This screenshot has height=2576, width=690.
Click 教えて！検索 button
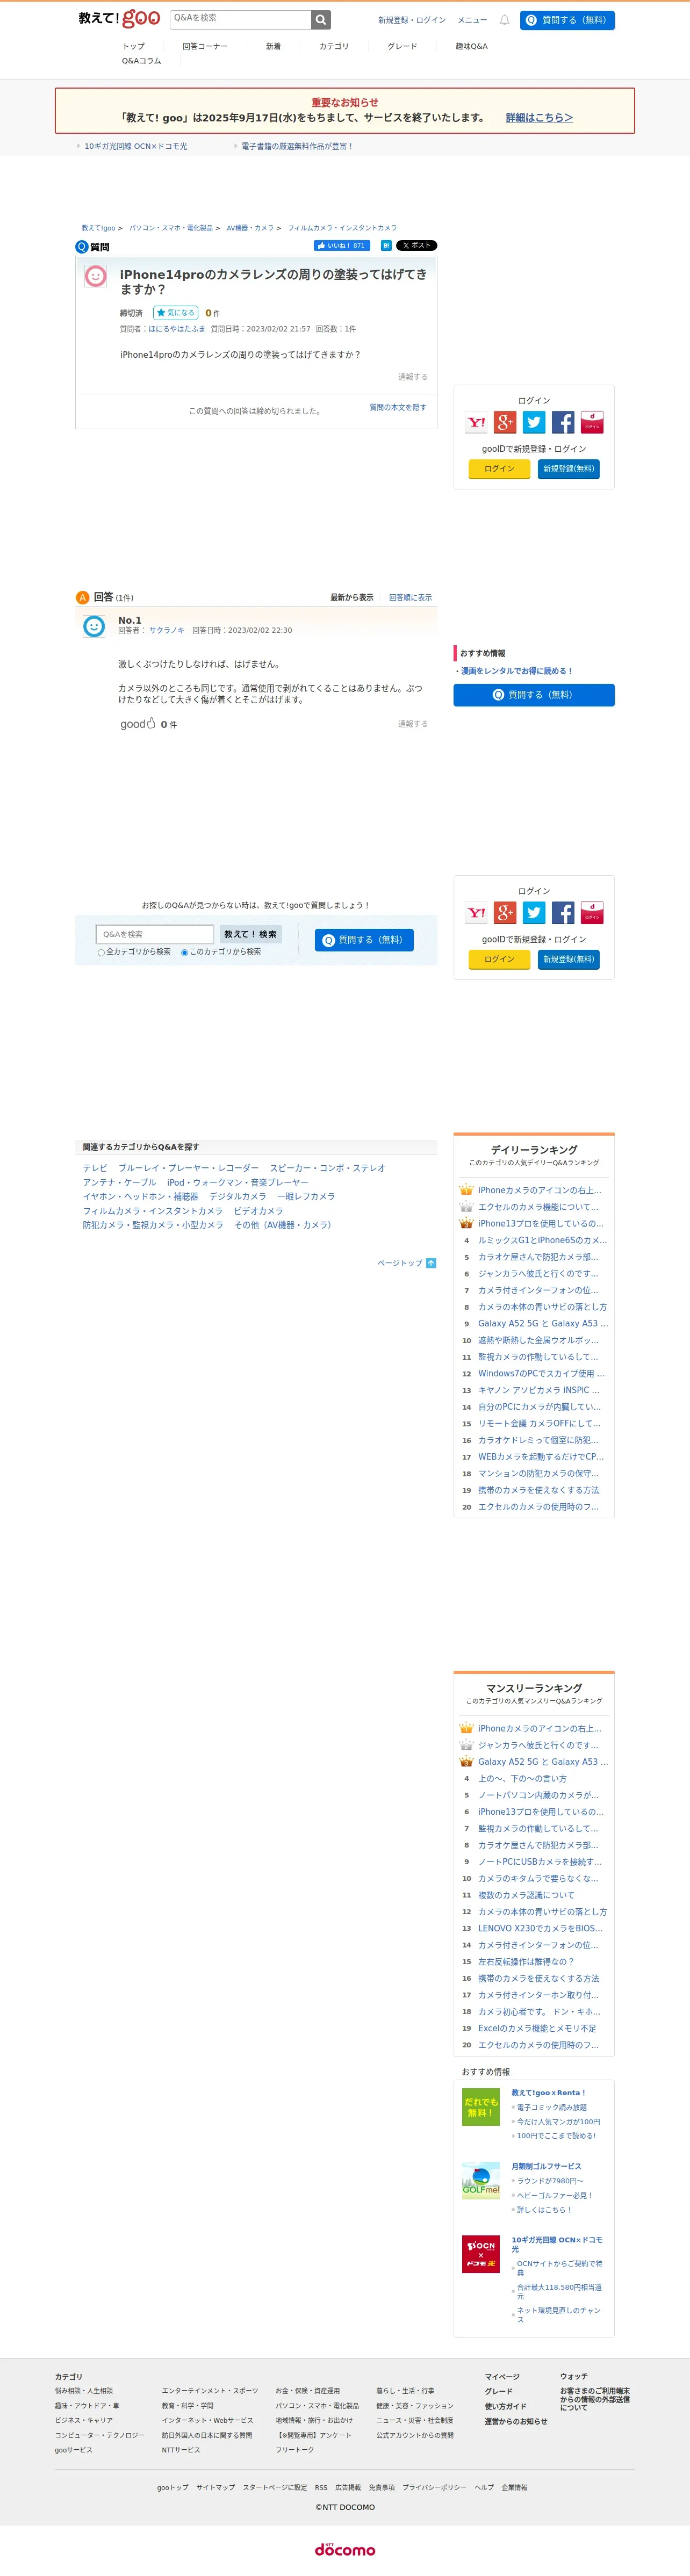(250, 934)
